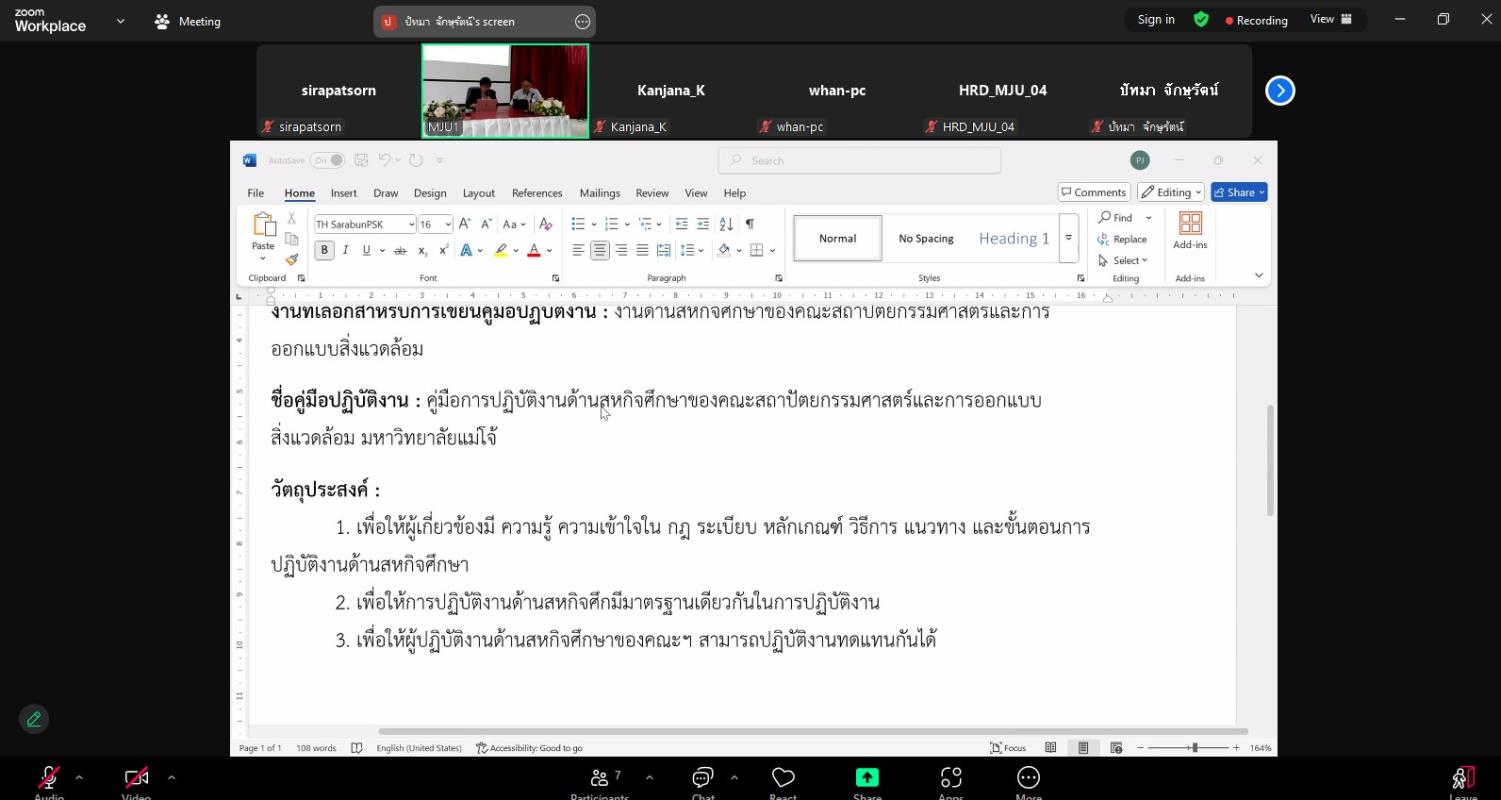Image resolution: width=1501 pixels, height=800 pixels.
Task: Expand the Styles gallery arrow
Action: [x=1068, y=238]
